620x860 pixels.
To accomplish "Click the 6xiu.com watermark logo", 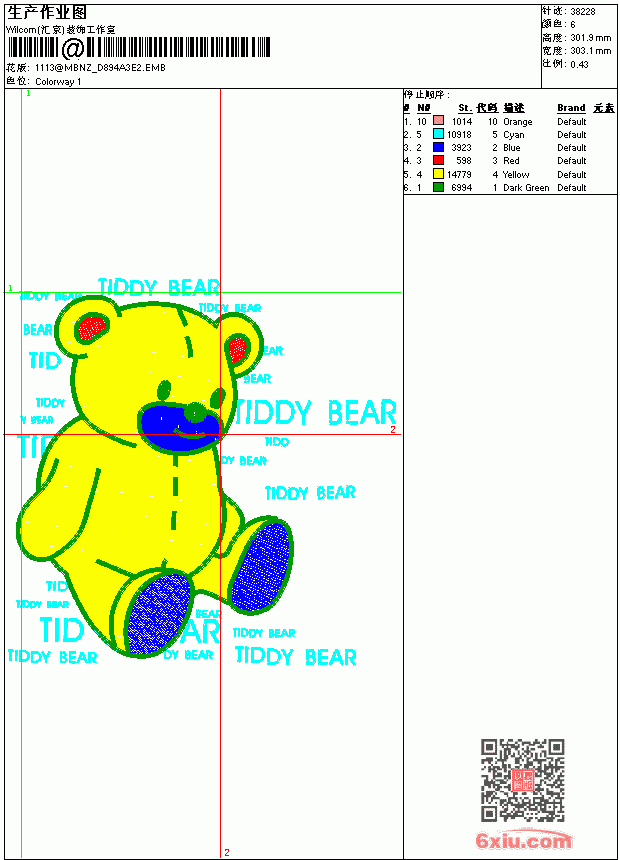I will (523, 840).
